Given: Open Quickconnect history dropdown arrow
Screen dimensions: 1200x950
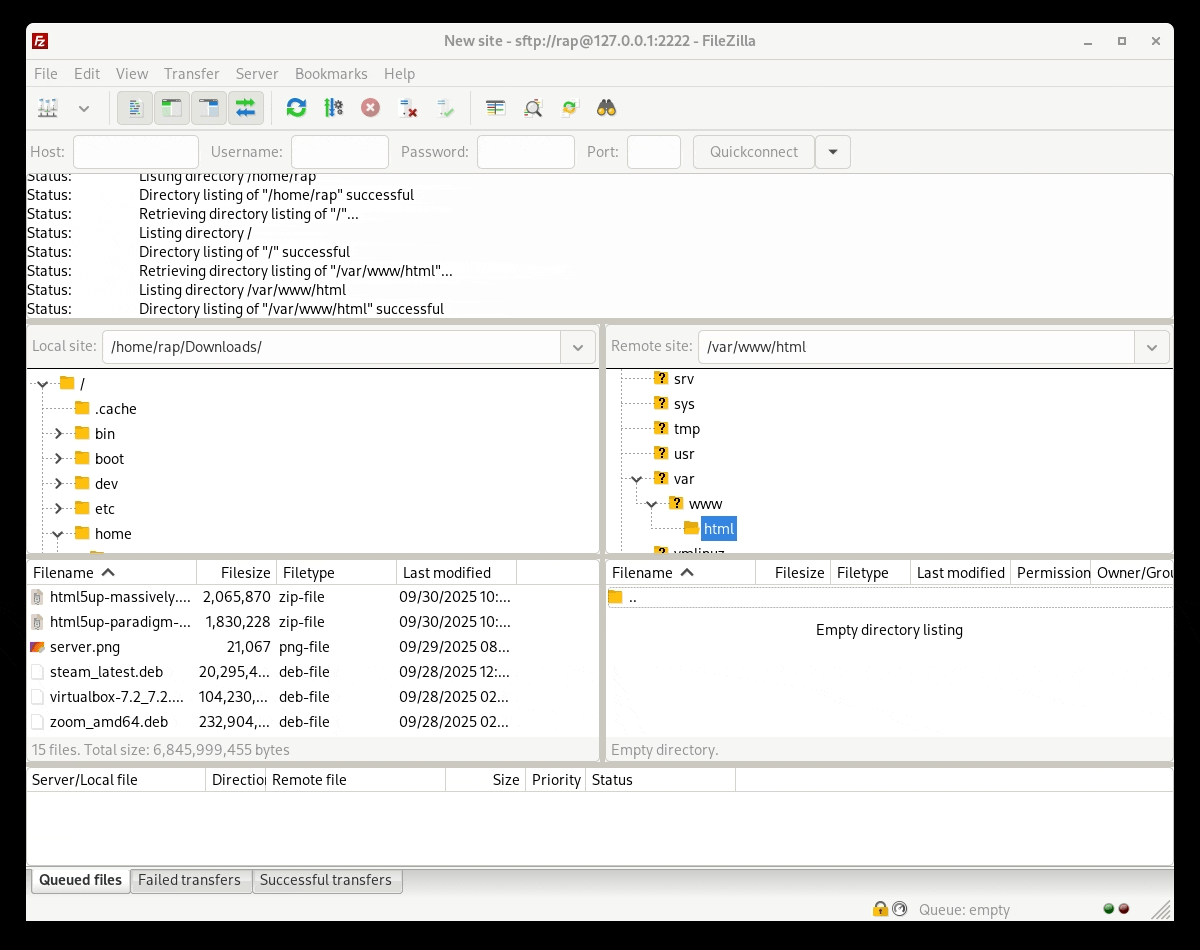Looking at the screenshot, I should pos(833,152).
